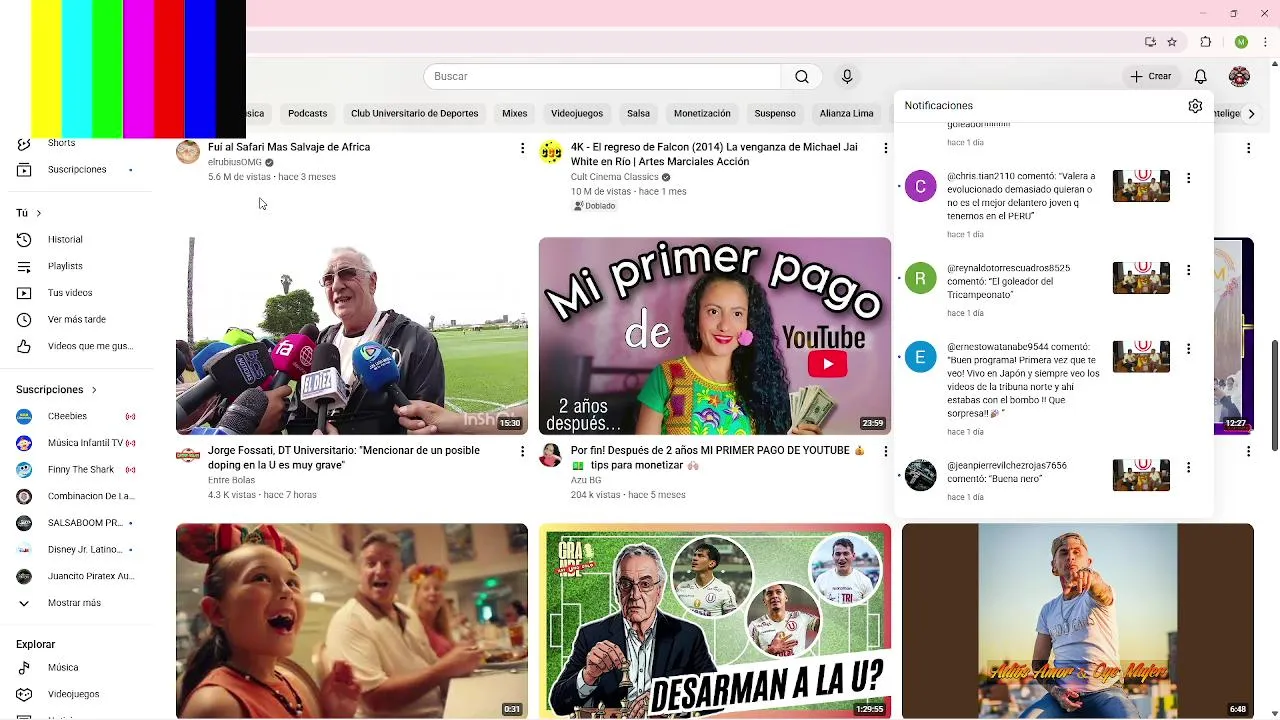Open Finny The Shark channel
The image size is (1280, 720).
coord(77,469)
